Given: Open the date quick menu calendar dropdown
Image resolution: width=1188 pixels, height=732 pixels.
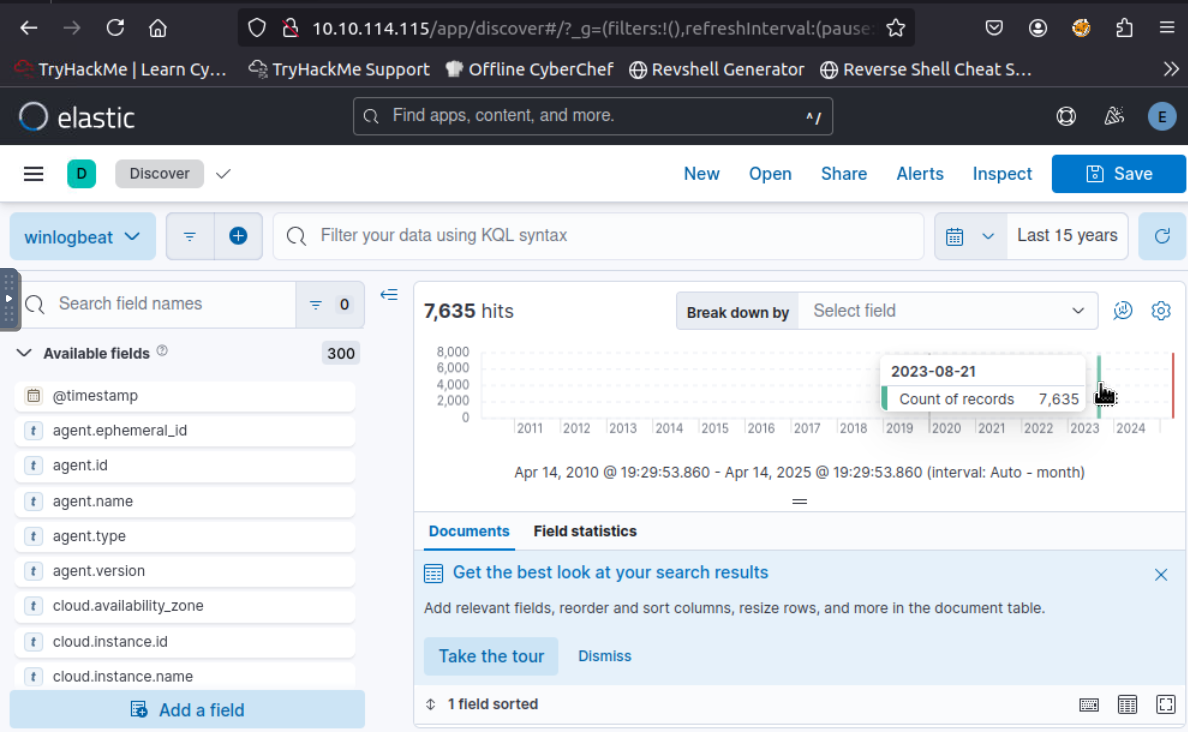Looking at the screenshot, I should pyautogui.click(x=970, y=236).
